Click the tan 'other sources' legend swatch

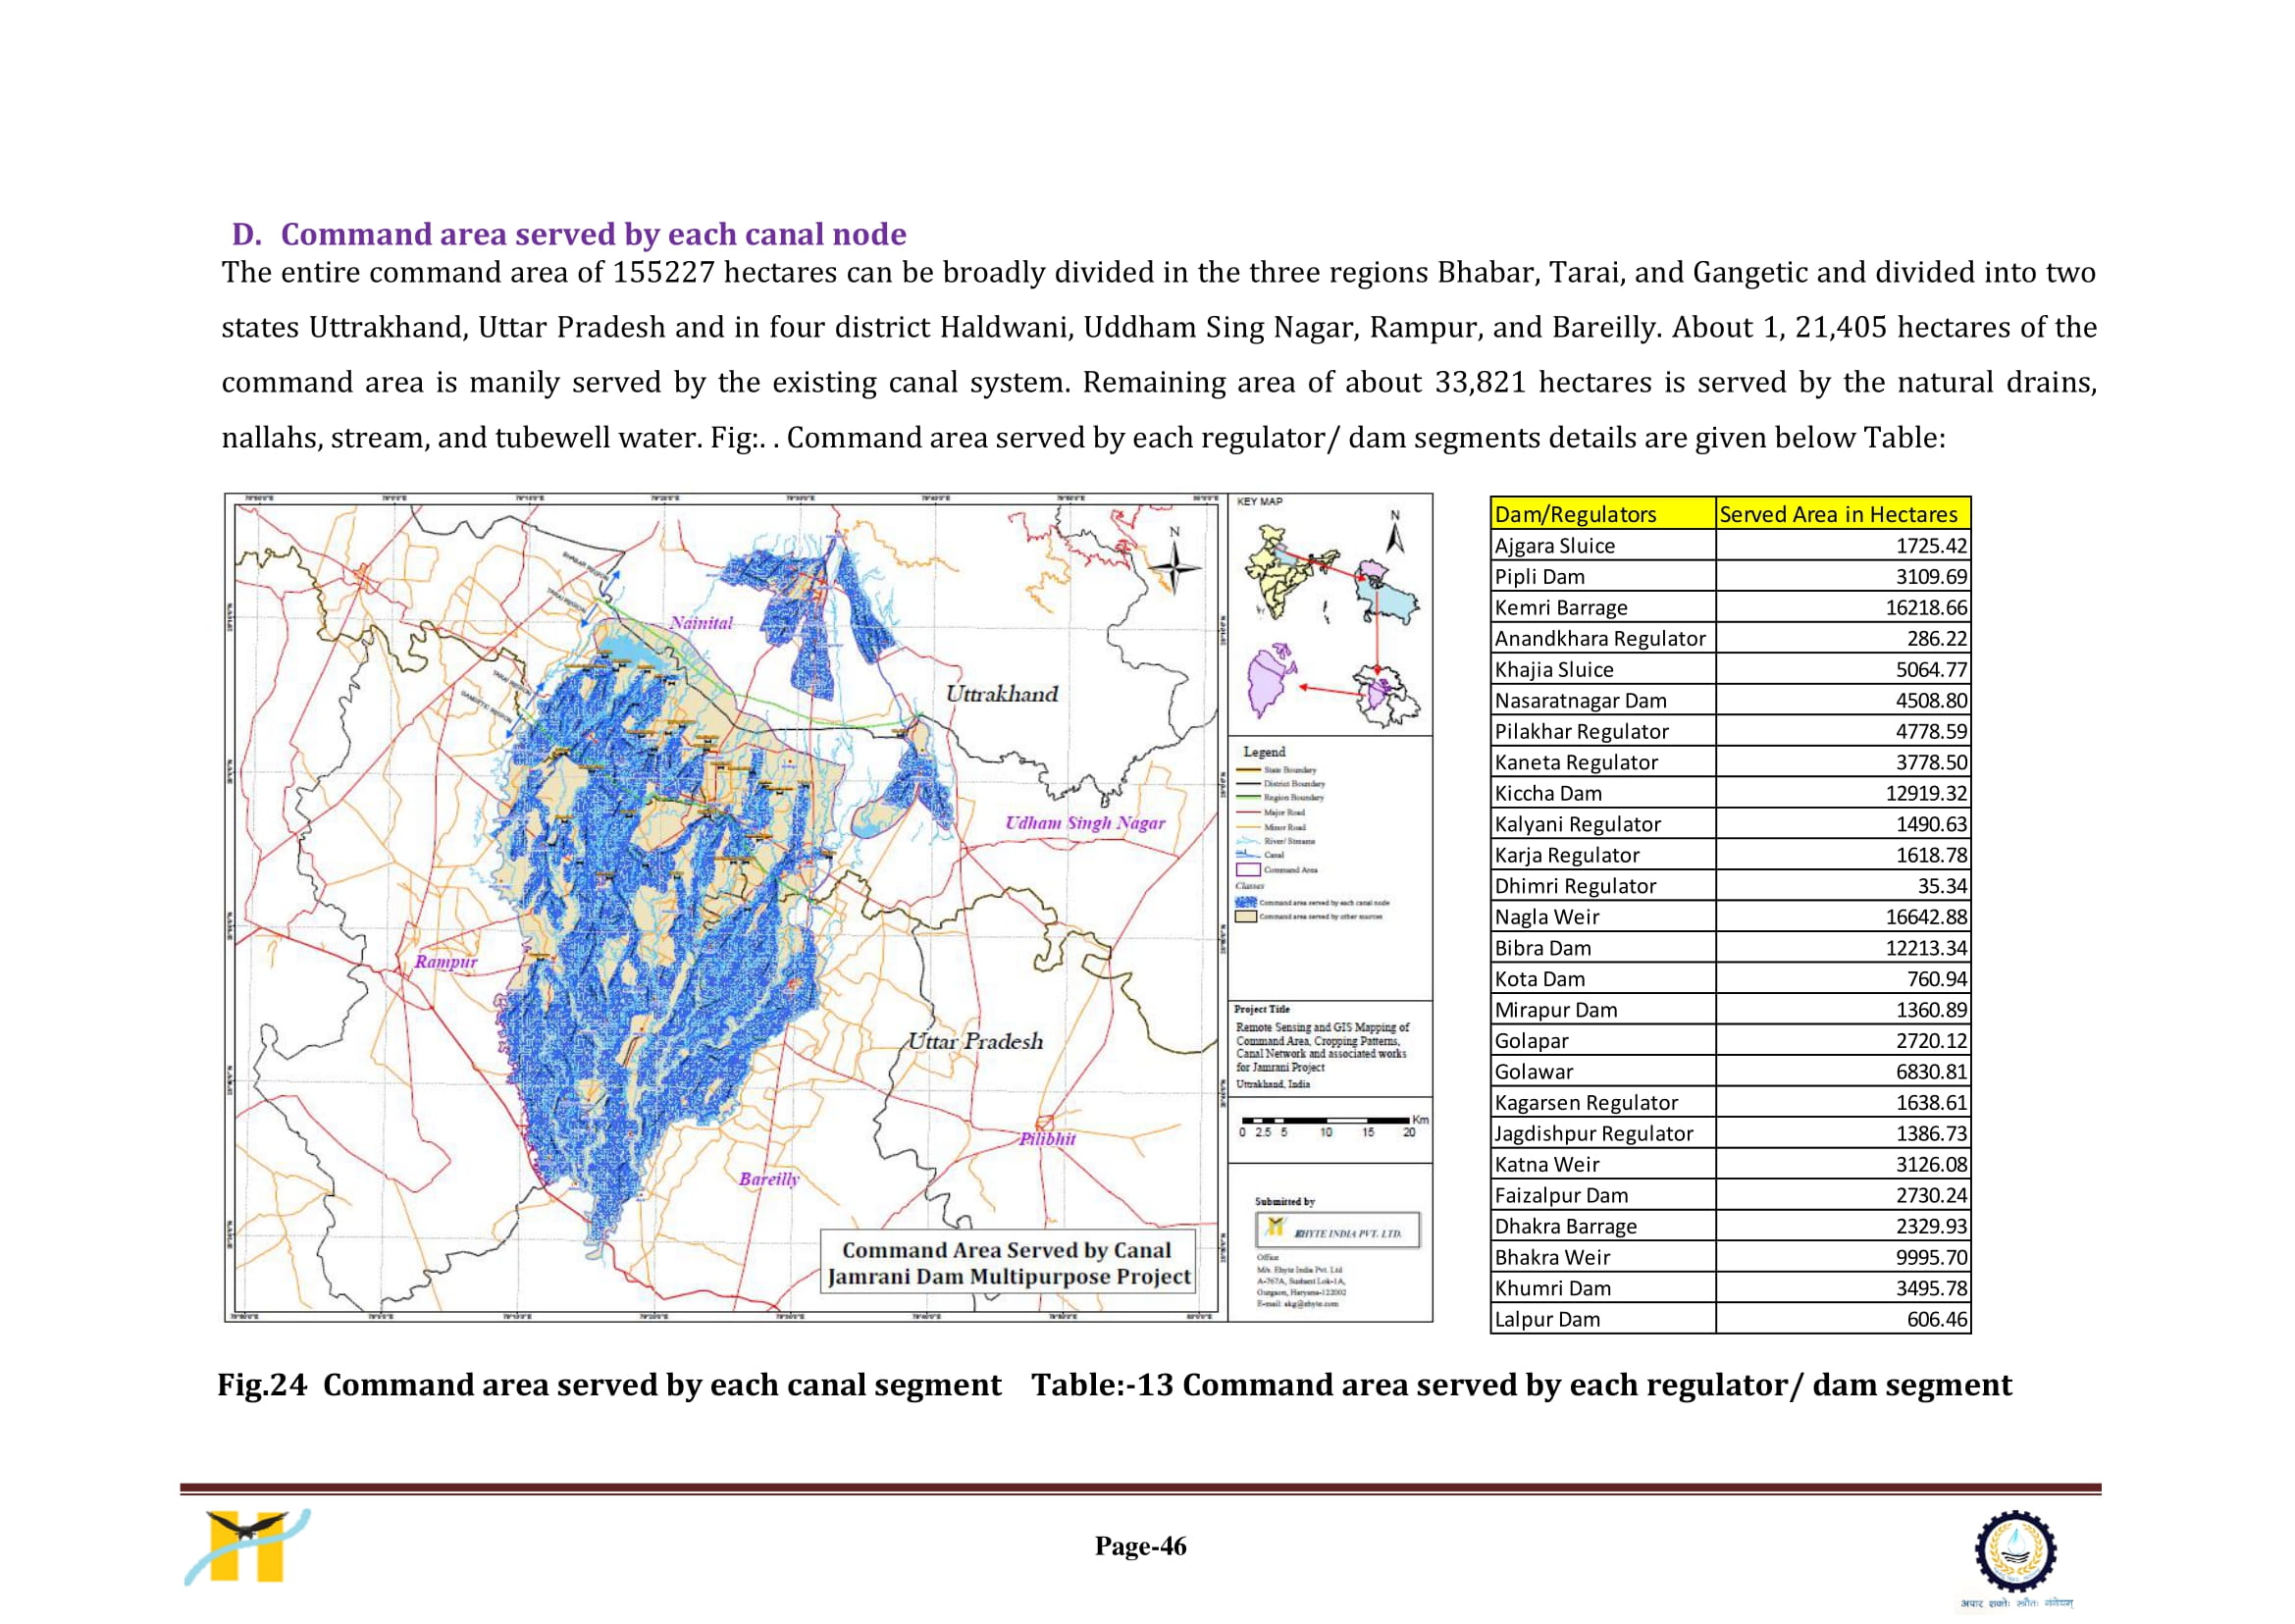coord(1246,916)
